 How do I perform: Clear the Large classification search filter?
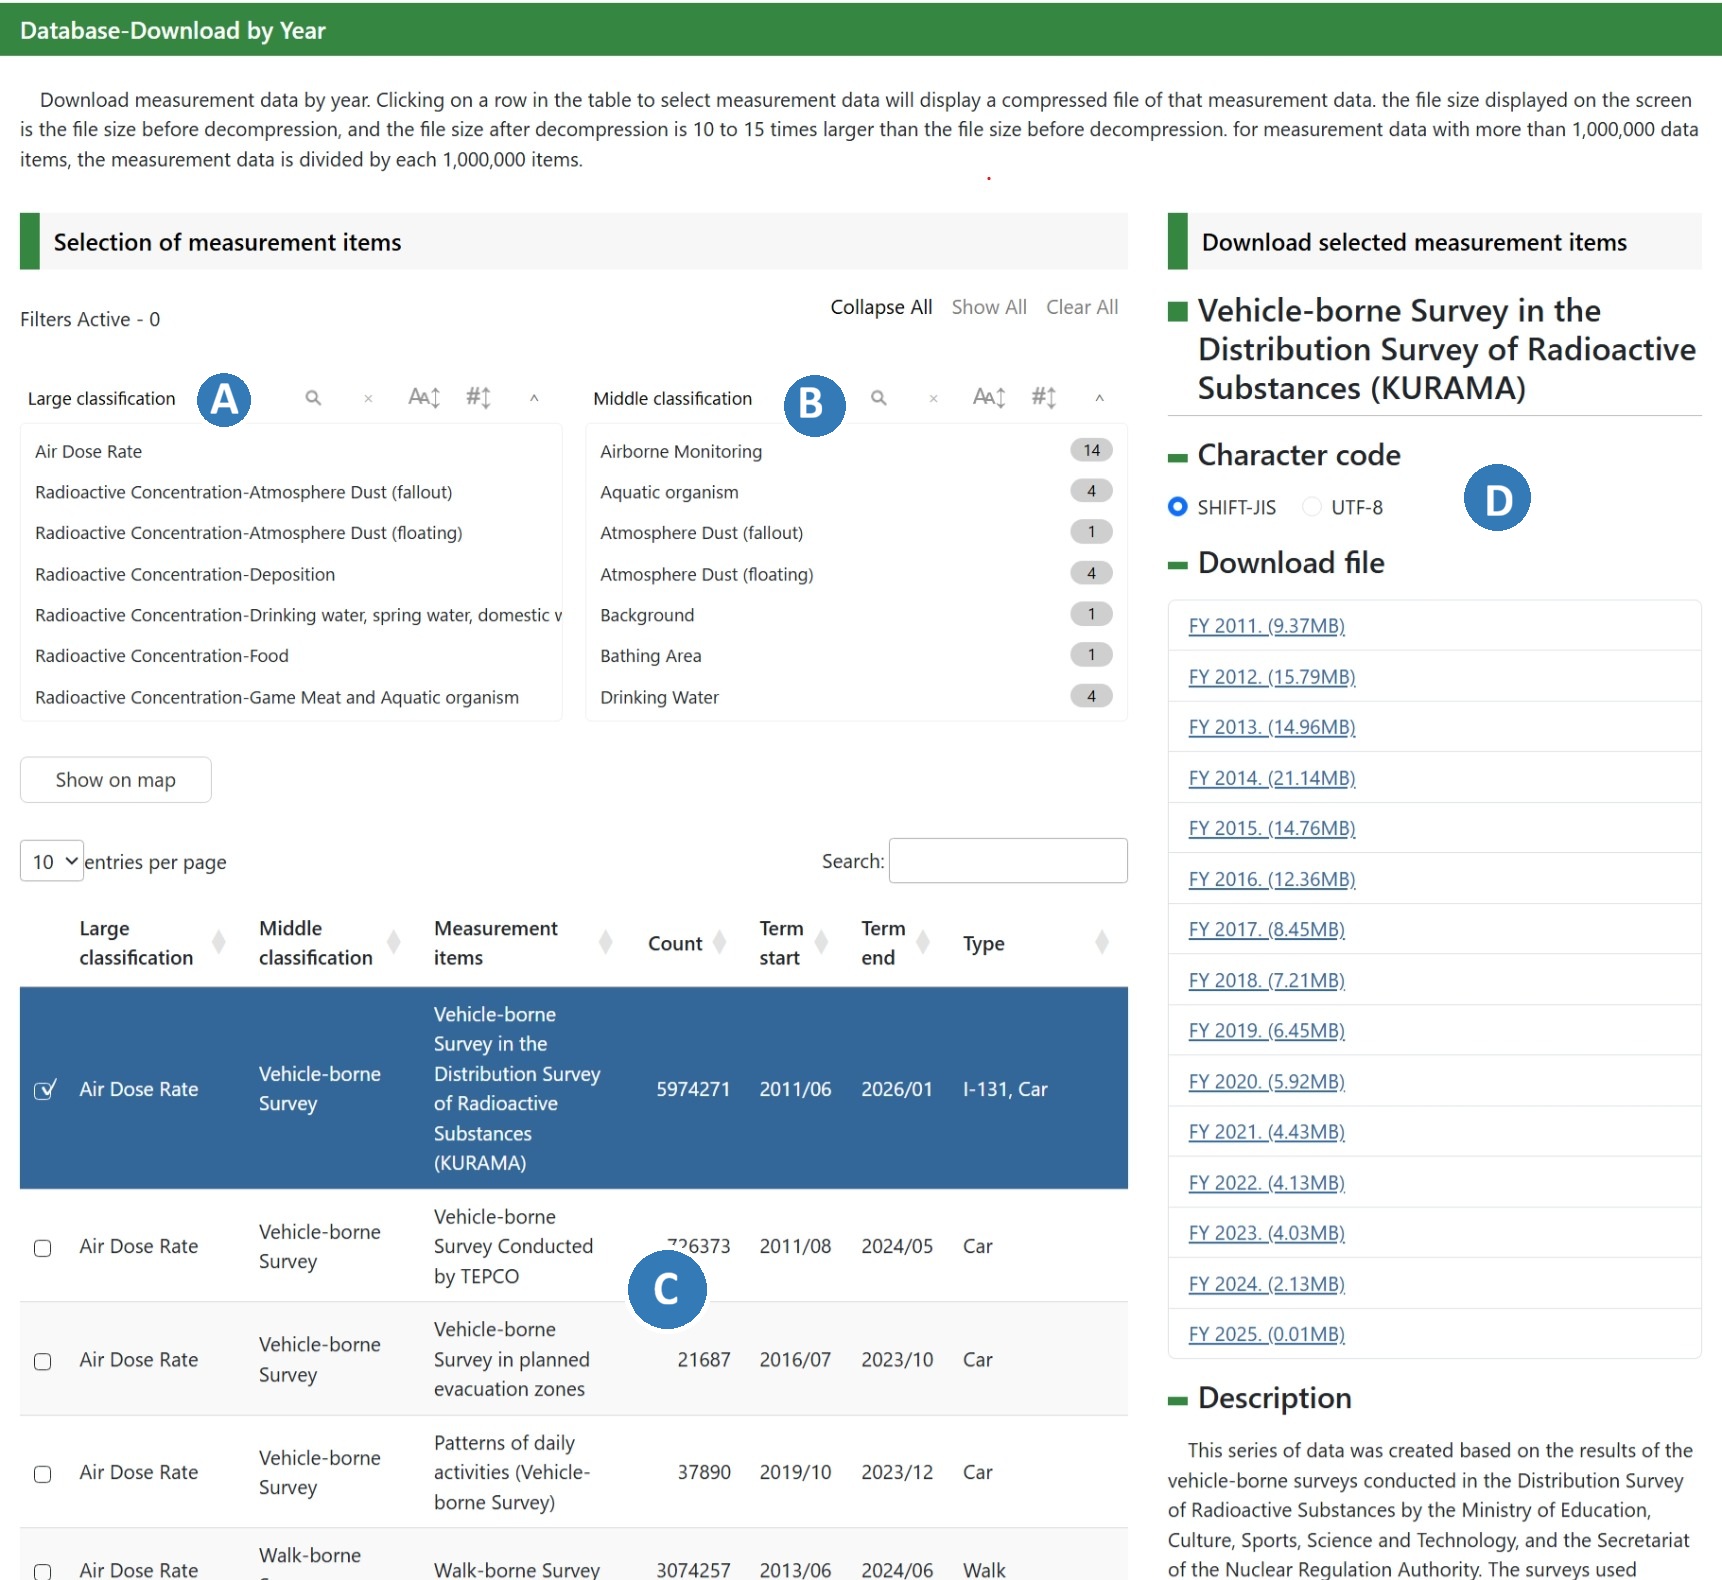tap(368, 398)
